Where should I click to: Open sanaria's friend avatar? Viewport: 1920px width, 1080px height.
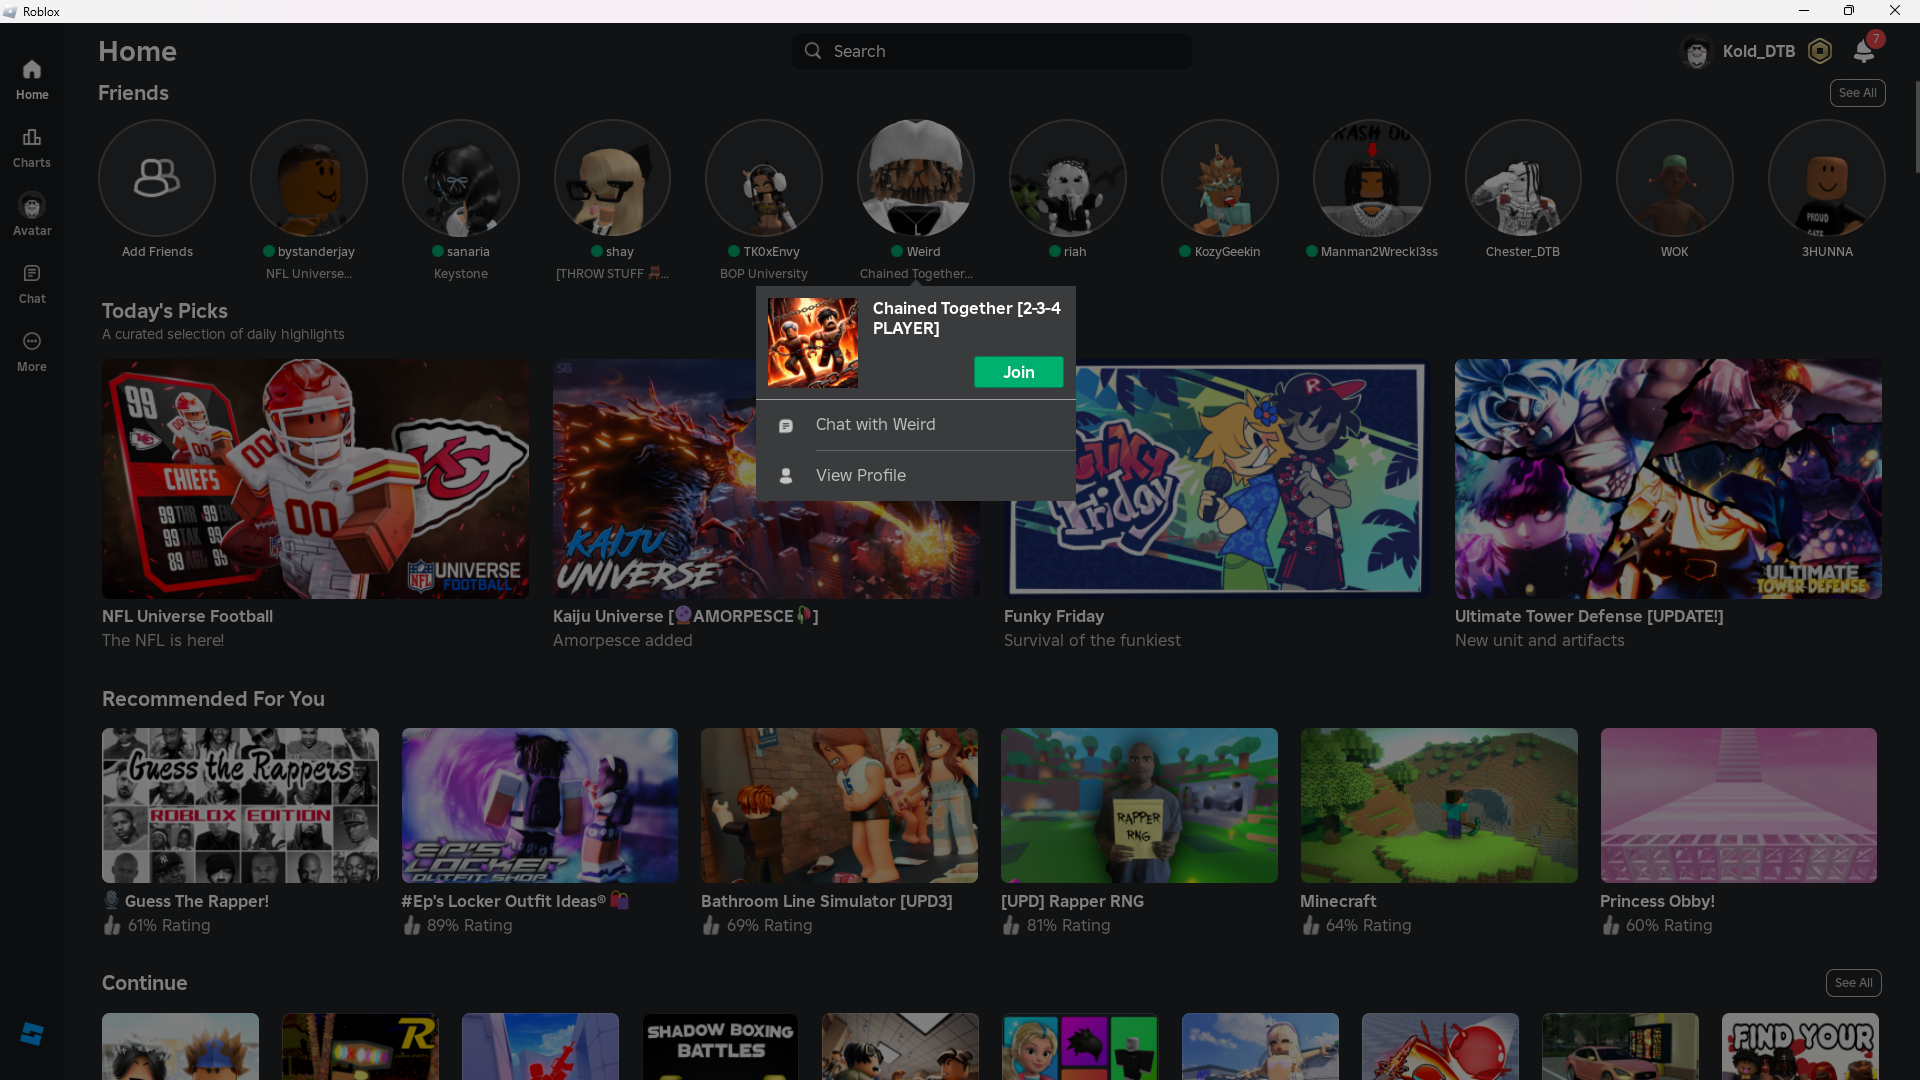click(461, 178)
